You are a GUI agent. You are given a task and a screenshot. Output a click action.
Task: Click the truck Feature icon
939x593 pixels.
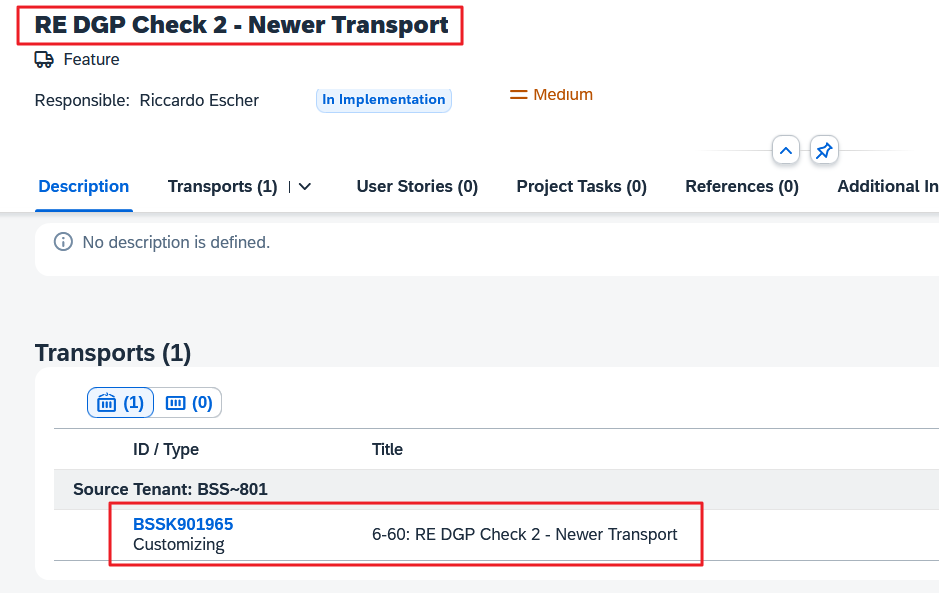click(44, 60)
